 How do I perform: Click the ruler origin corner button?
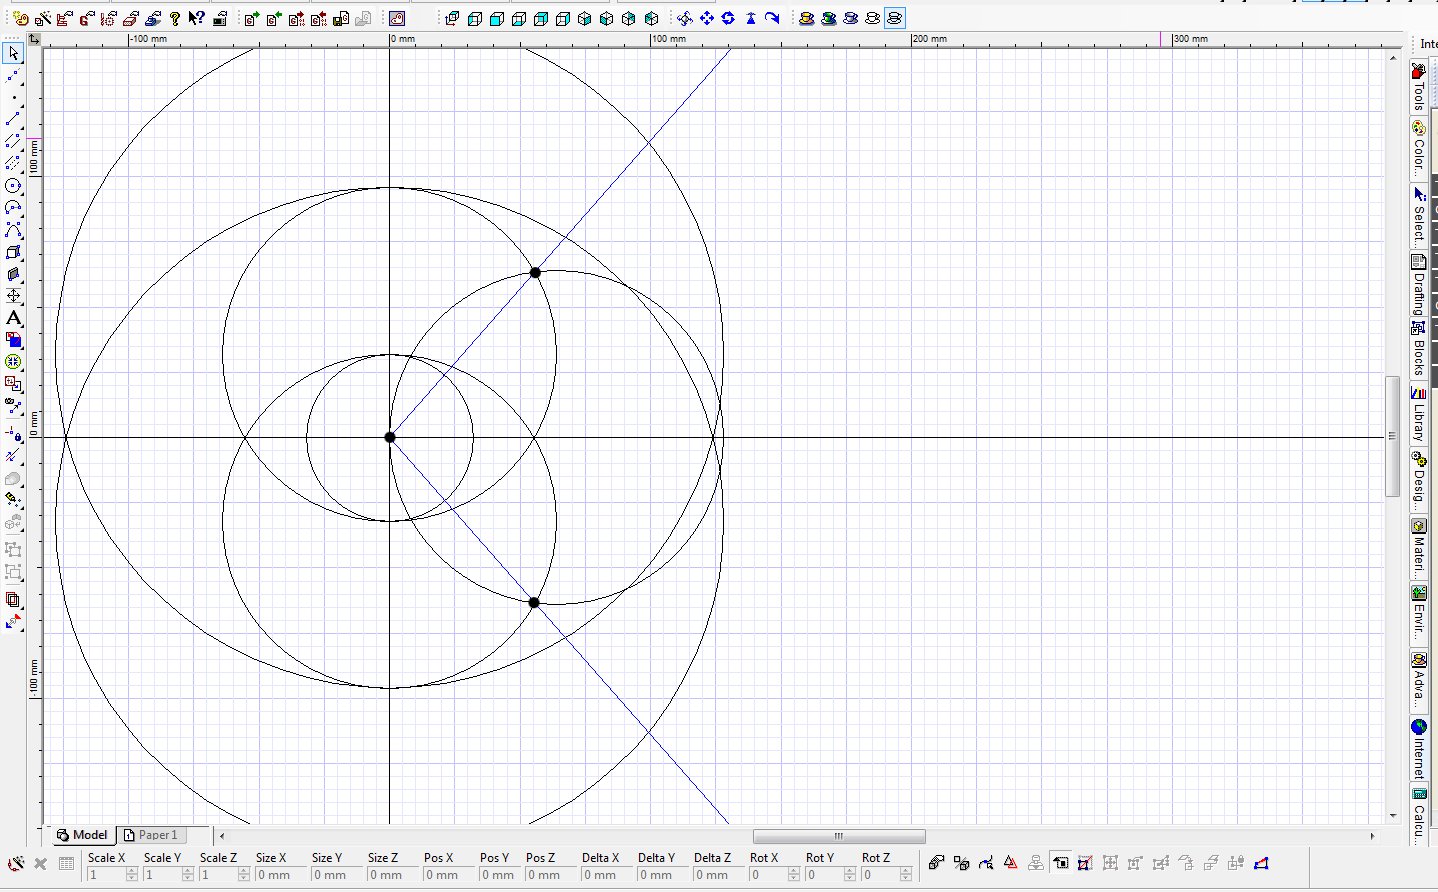(x=33, y=39)
